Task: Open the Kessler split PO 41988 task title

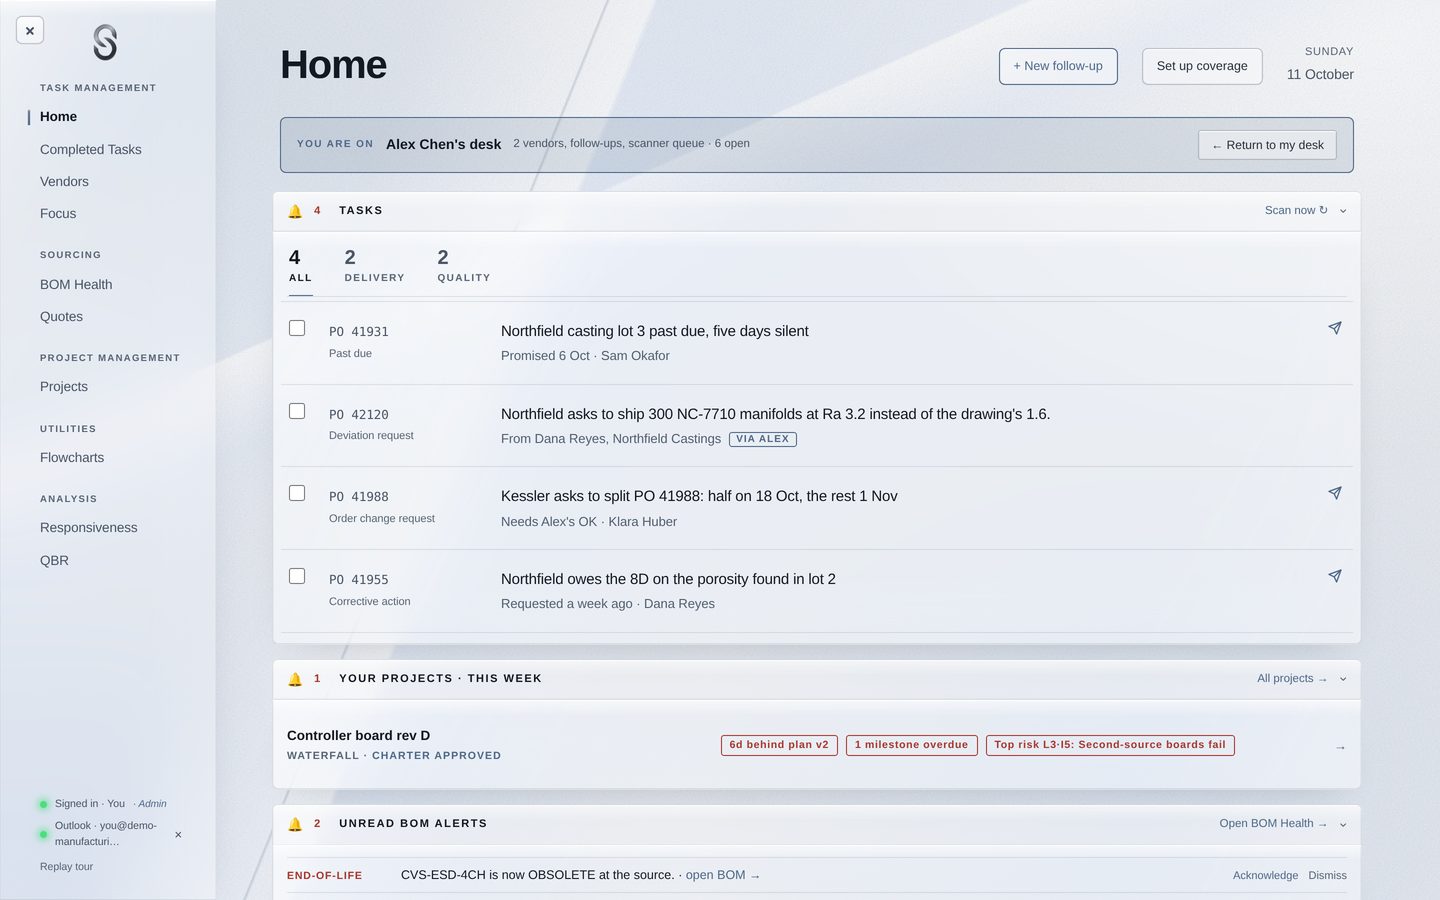Action: point(699,496)
